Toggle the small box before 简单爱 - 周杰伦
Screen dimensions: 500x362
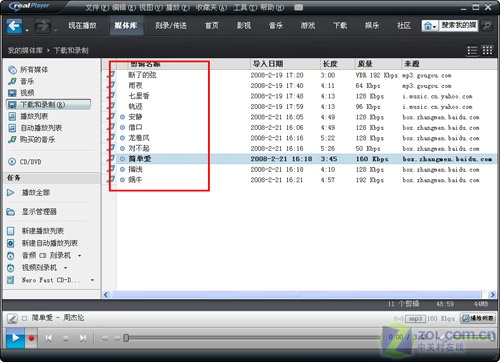pos(24,318)
